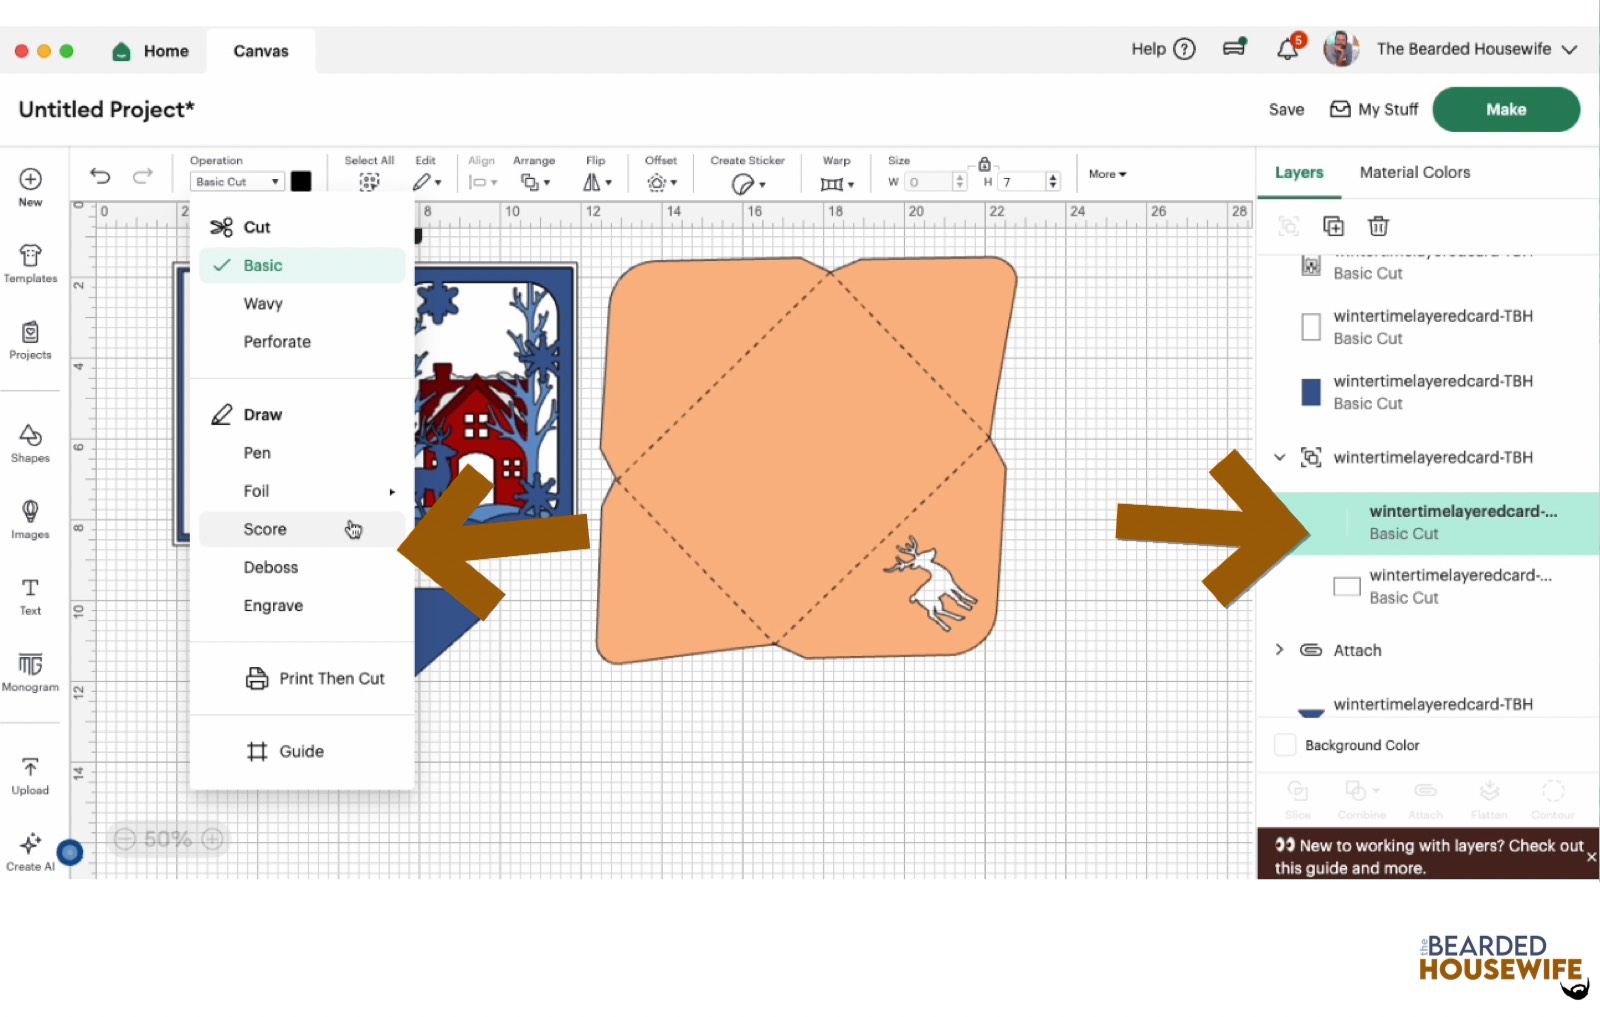
Task: Open the Basic Cut operation dropdown
Action: (237, 182)
